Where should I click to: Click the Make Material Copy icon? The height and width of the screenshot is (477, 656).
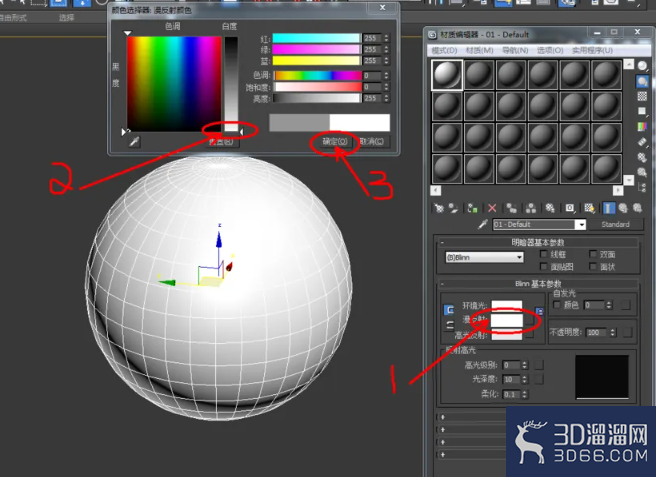(x=511, y=208)
